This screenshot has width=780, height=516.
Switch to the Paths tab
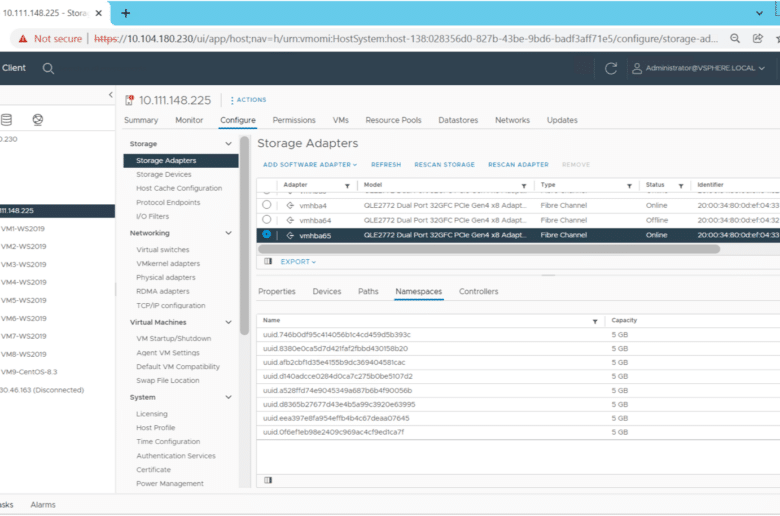[368, 292]
